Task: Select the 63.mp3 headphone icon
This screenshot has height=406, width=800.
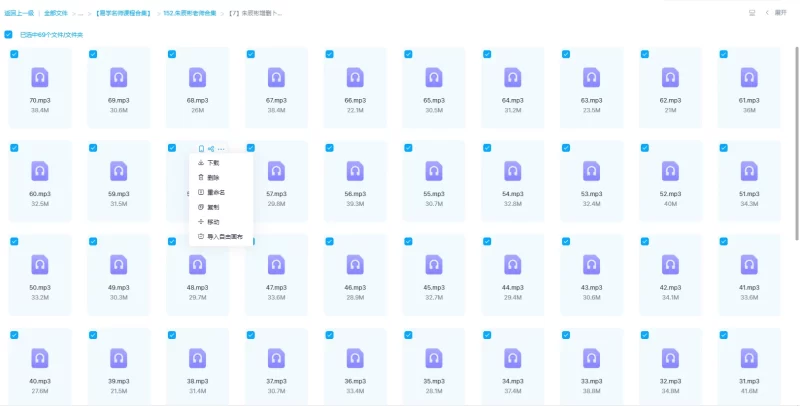Action: click(x=591, y=78)
